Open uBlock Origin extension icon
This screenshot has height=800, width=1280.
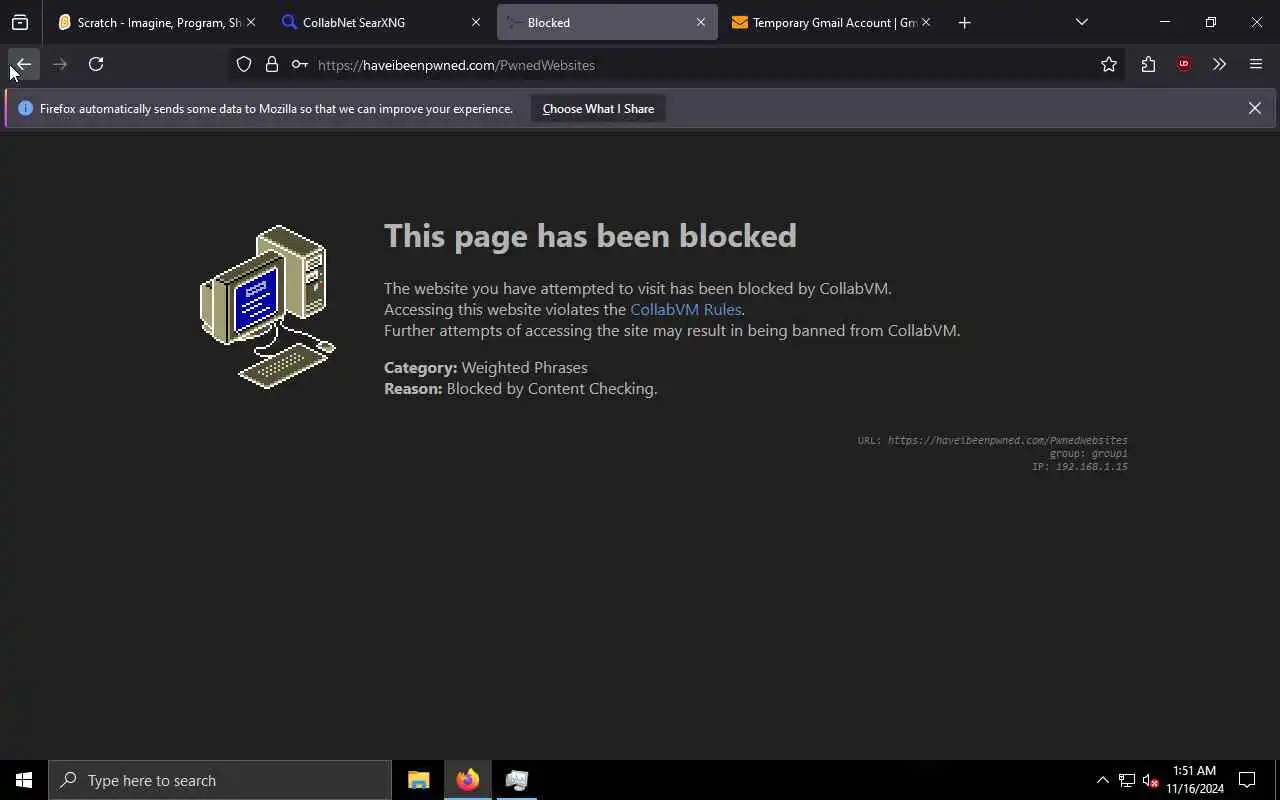pos(1184,64)
